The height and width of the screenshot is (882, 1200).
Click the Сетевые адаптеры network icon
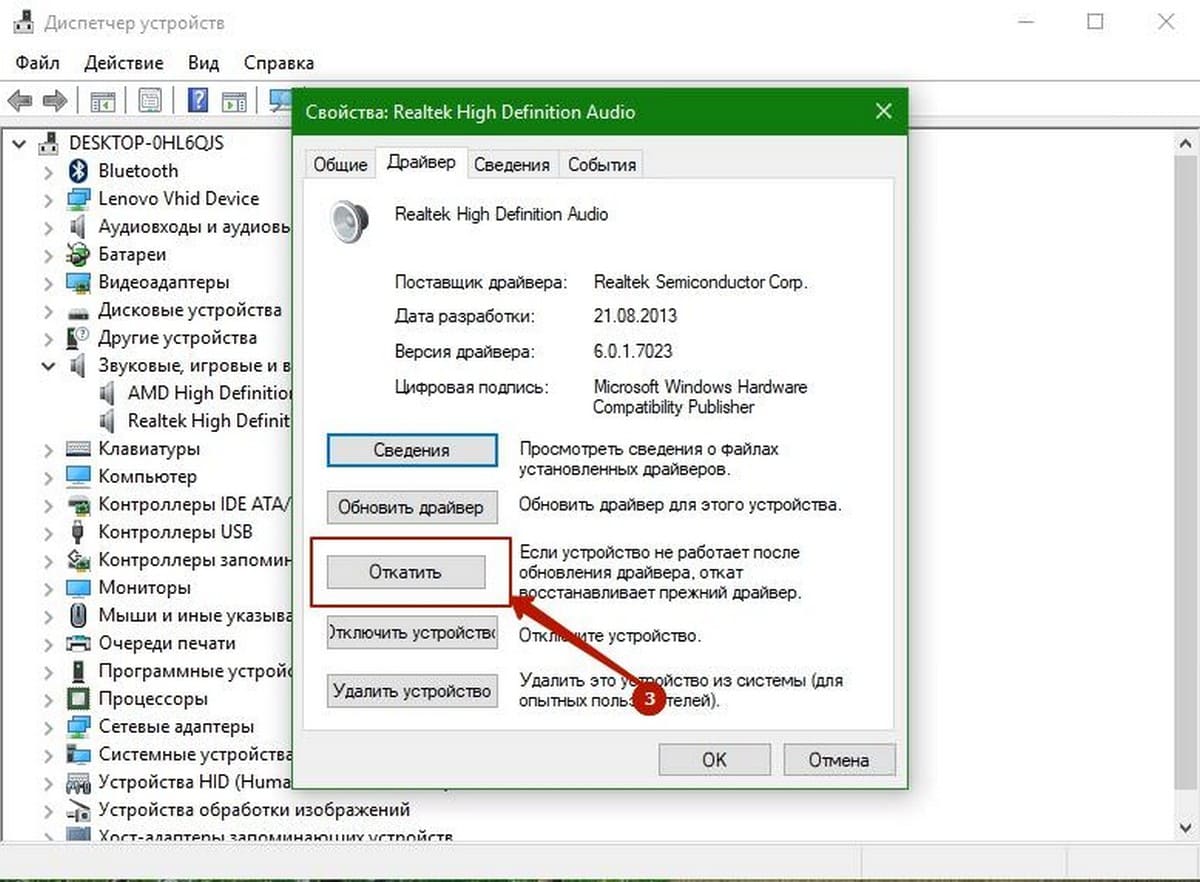(78, 727)
